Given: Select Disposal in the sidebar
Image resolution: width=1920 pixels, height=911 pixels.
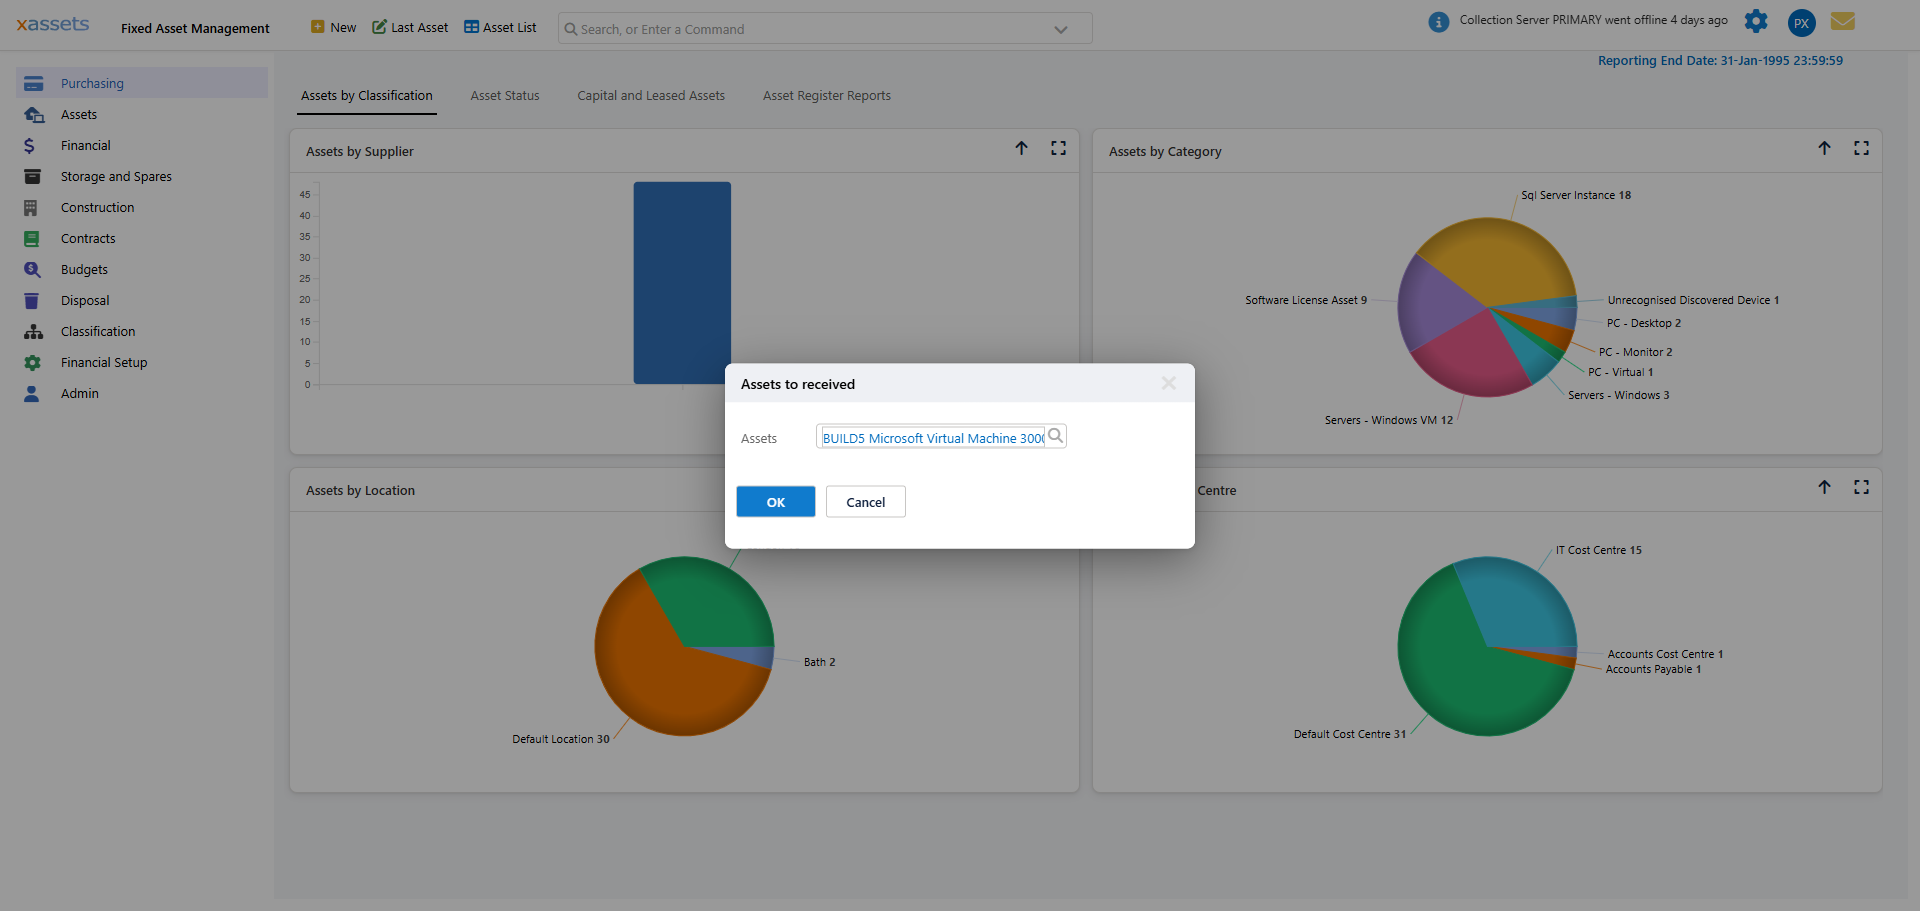Looking at the screenshot, I should tap(85, 300).
